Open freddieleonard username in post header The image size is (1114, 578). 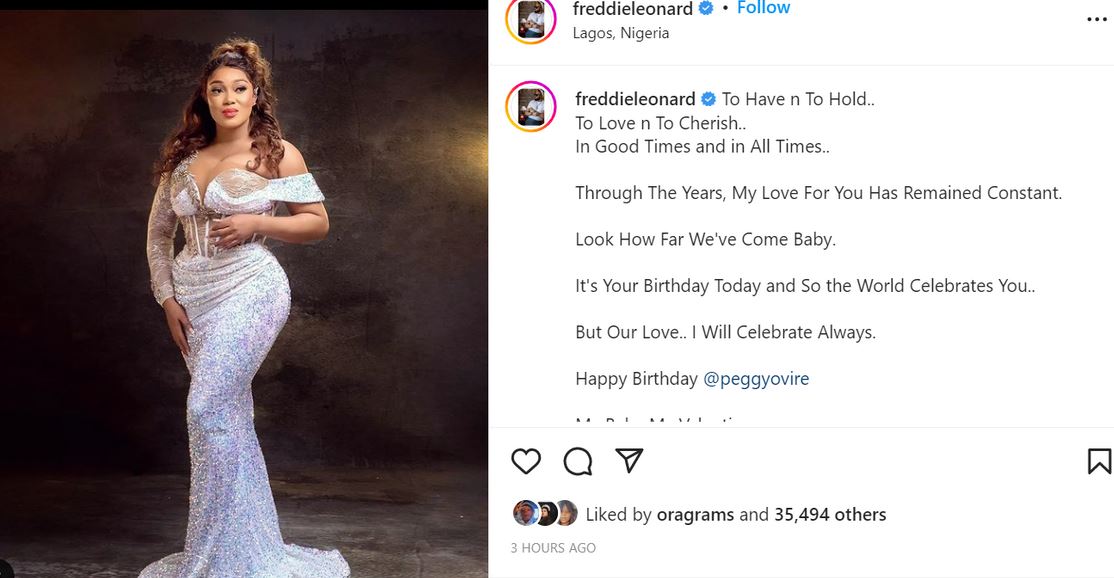632,9
